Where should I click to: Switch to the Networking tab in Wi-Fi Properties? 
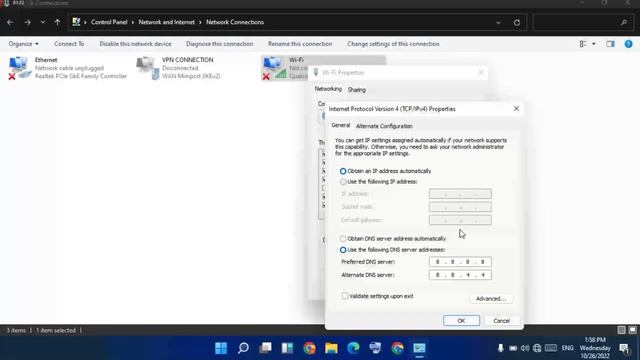(x=328, y=89)
